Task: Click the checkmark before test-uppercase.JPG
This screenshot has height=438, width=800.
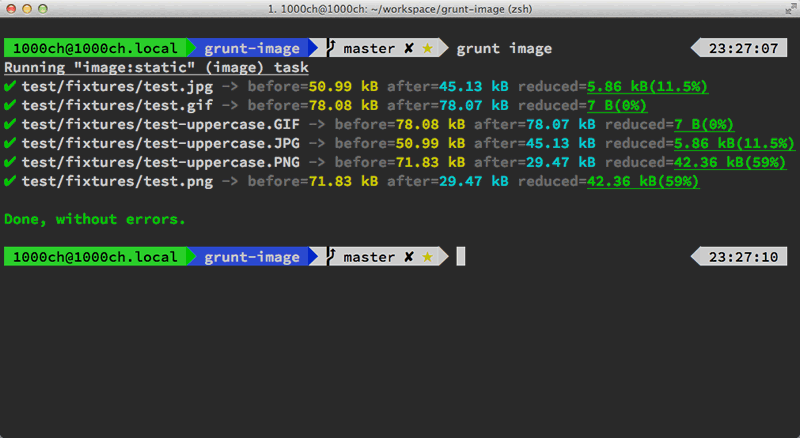Action: click(10, 143)
